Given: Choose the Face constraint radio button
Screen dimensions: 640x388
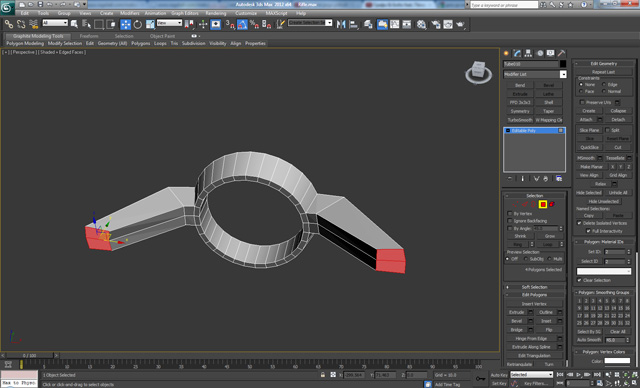Looking at the screenshot, I should coord(581,91).
